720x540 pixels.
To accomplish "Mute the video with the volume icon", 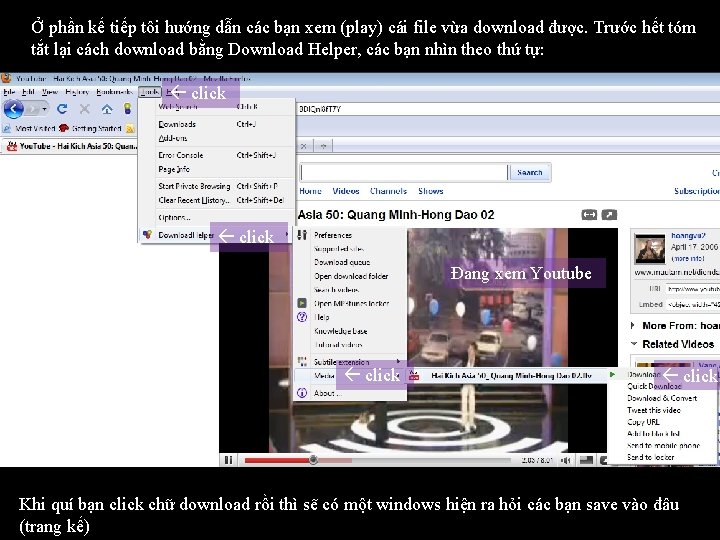I will 567,460.
